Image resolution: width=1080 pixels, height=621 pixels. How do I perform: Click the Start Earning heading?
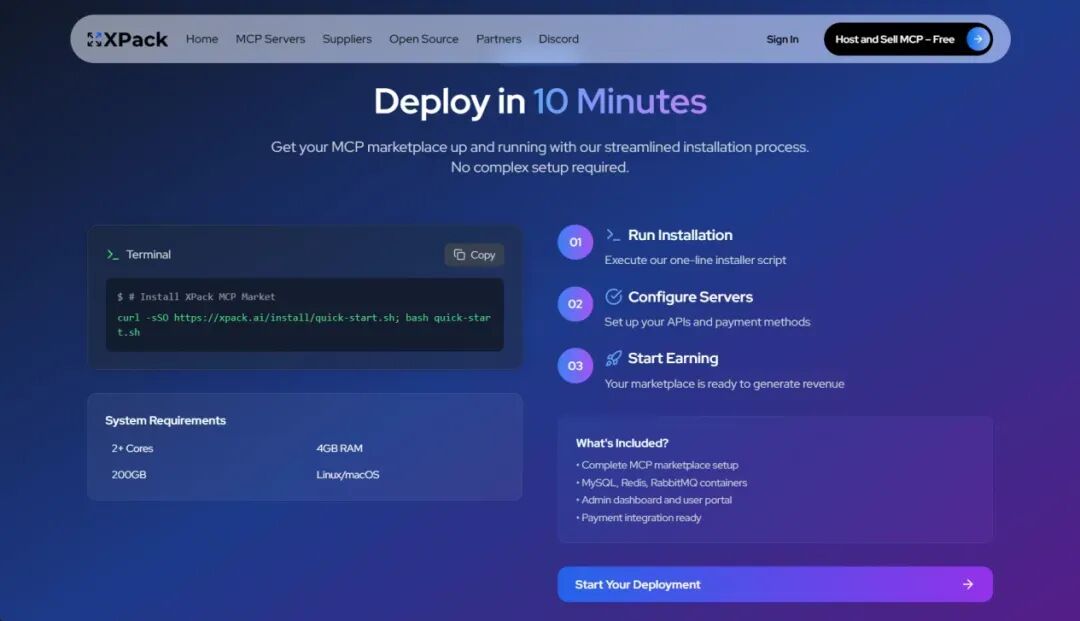673,358
